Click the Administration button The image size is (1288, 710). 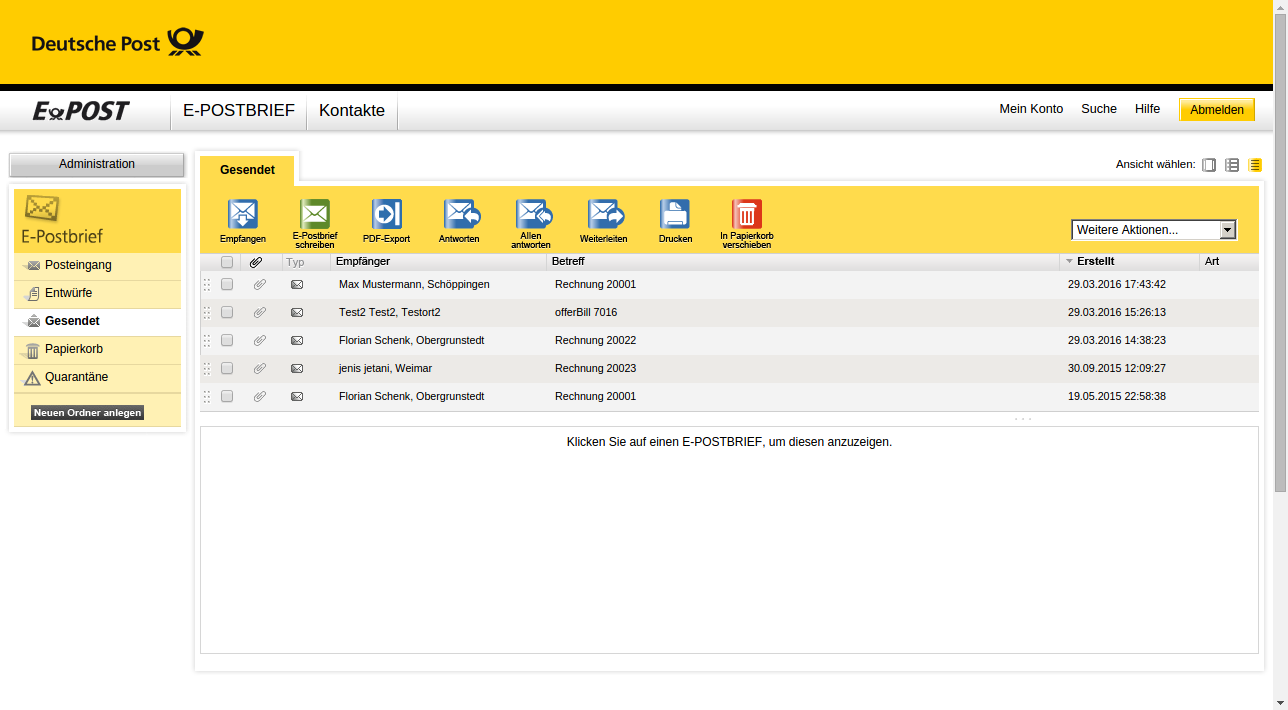click(97, 164)
